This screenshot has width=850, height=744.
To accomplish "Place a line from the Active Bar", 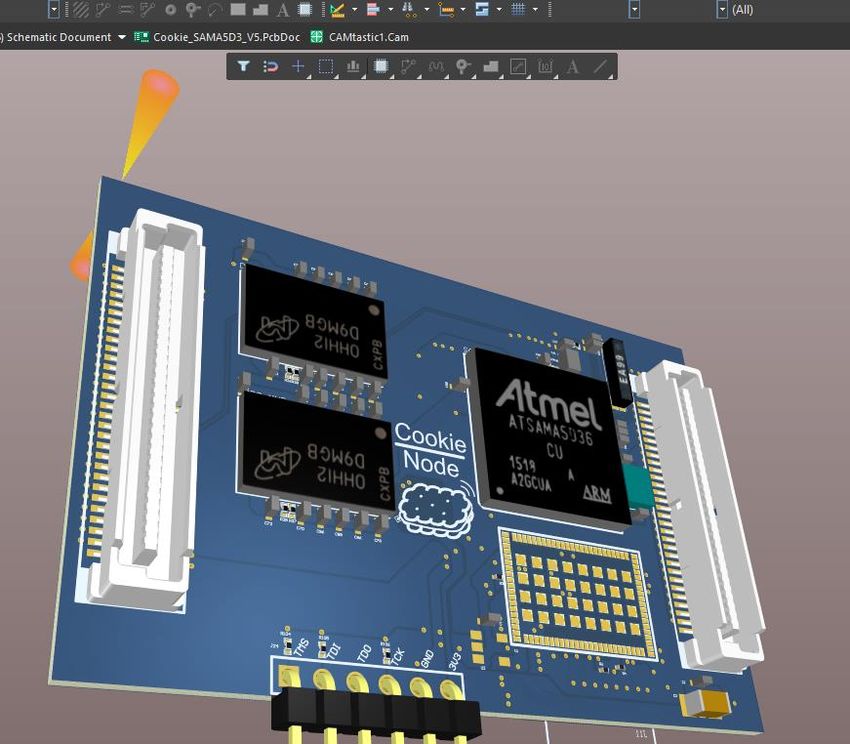I will click(600, 66).
